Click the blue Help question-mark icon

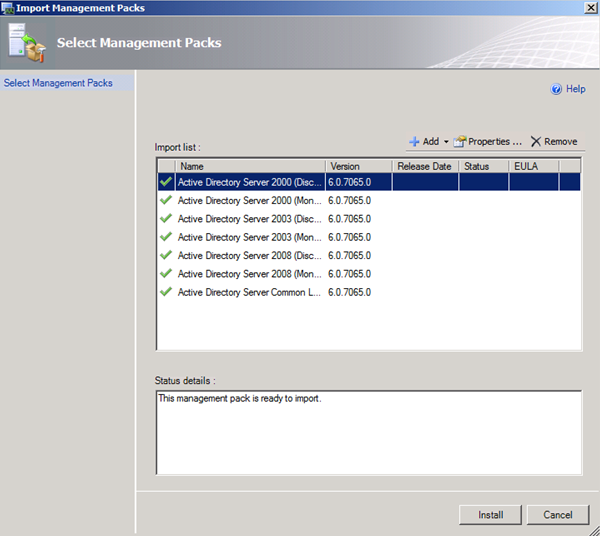pyautogui.click(x=556, y=89)
